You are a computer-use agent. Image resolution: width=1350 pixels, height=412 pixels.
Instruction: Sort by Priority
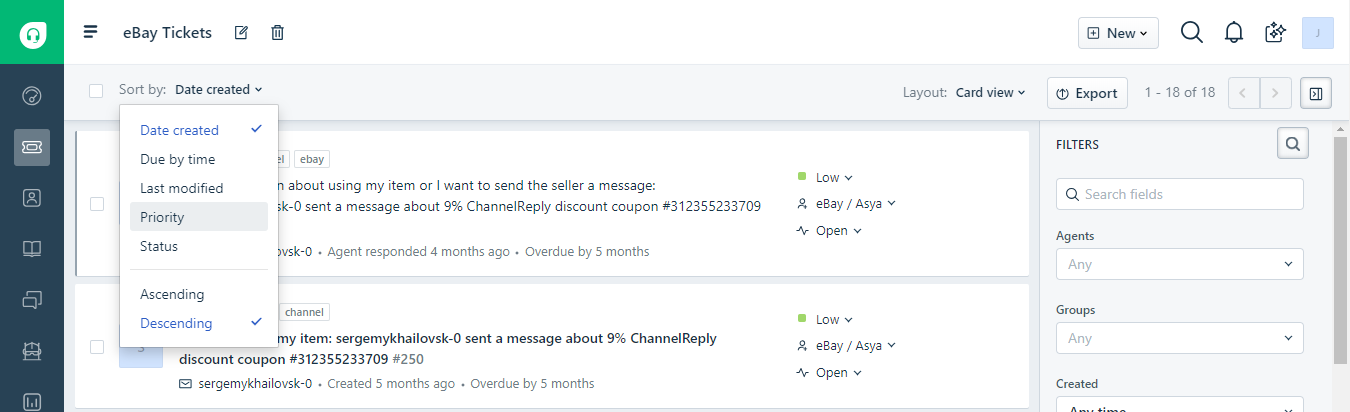(x=199, y=217)
